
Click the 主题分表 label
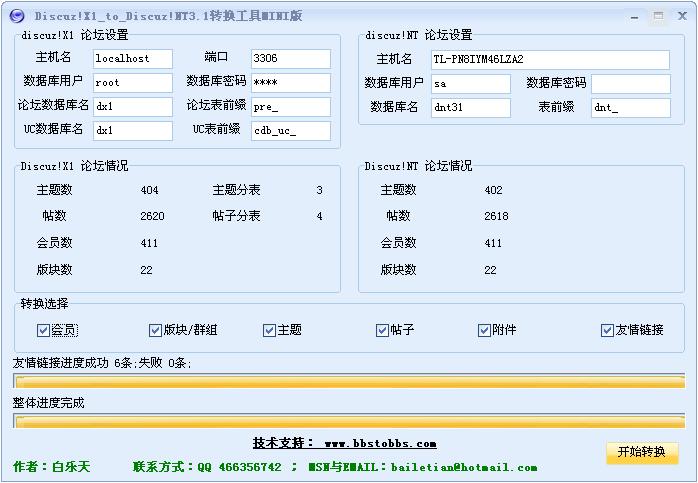point(236,190)
